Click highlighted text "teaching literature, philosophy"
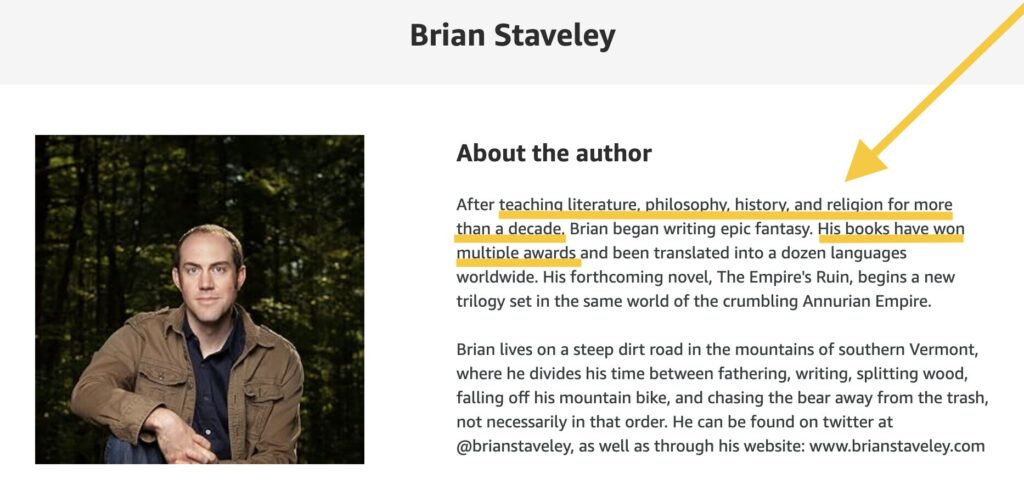This screenshot has height=496, width=1024. click(610, 205)
